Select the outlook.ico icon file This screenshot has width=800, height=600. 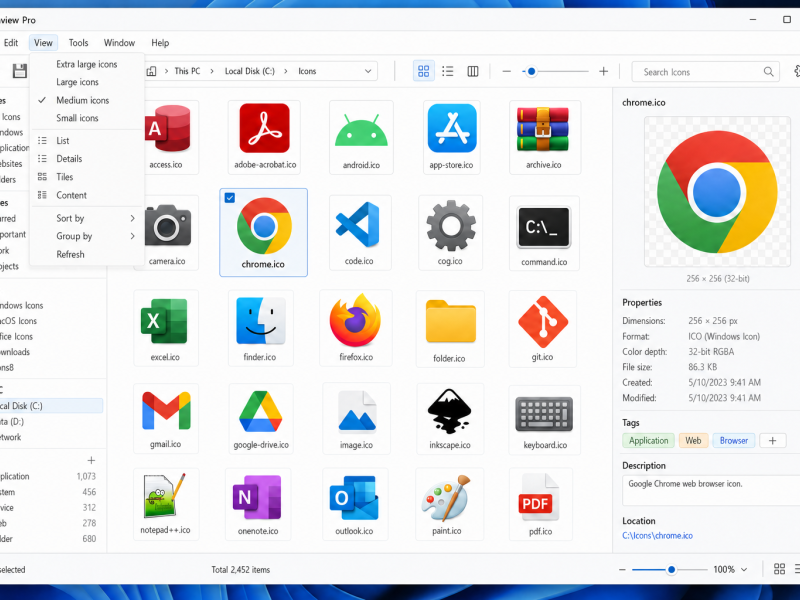tap(355, 504)
